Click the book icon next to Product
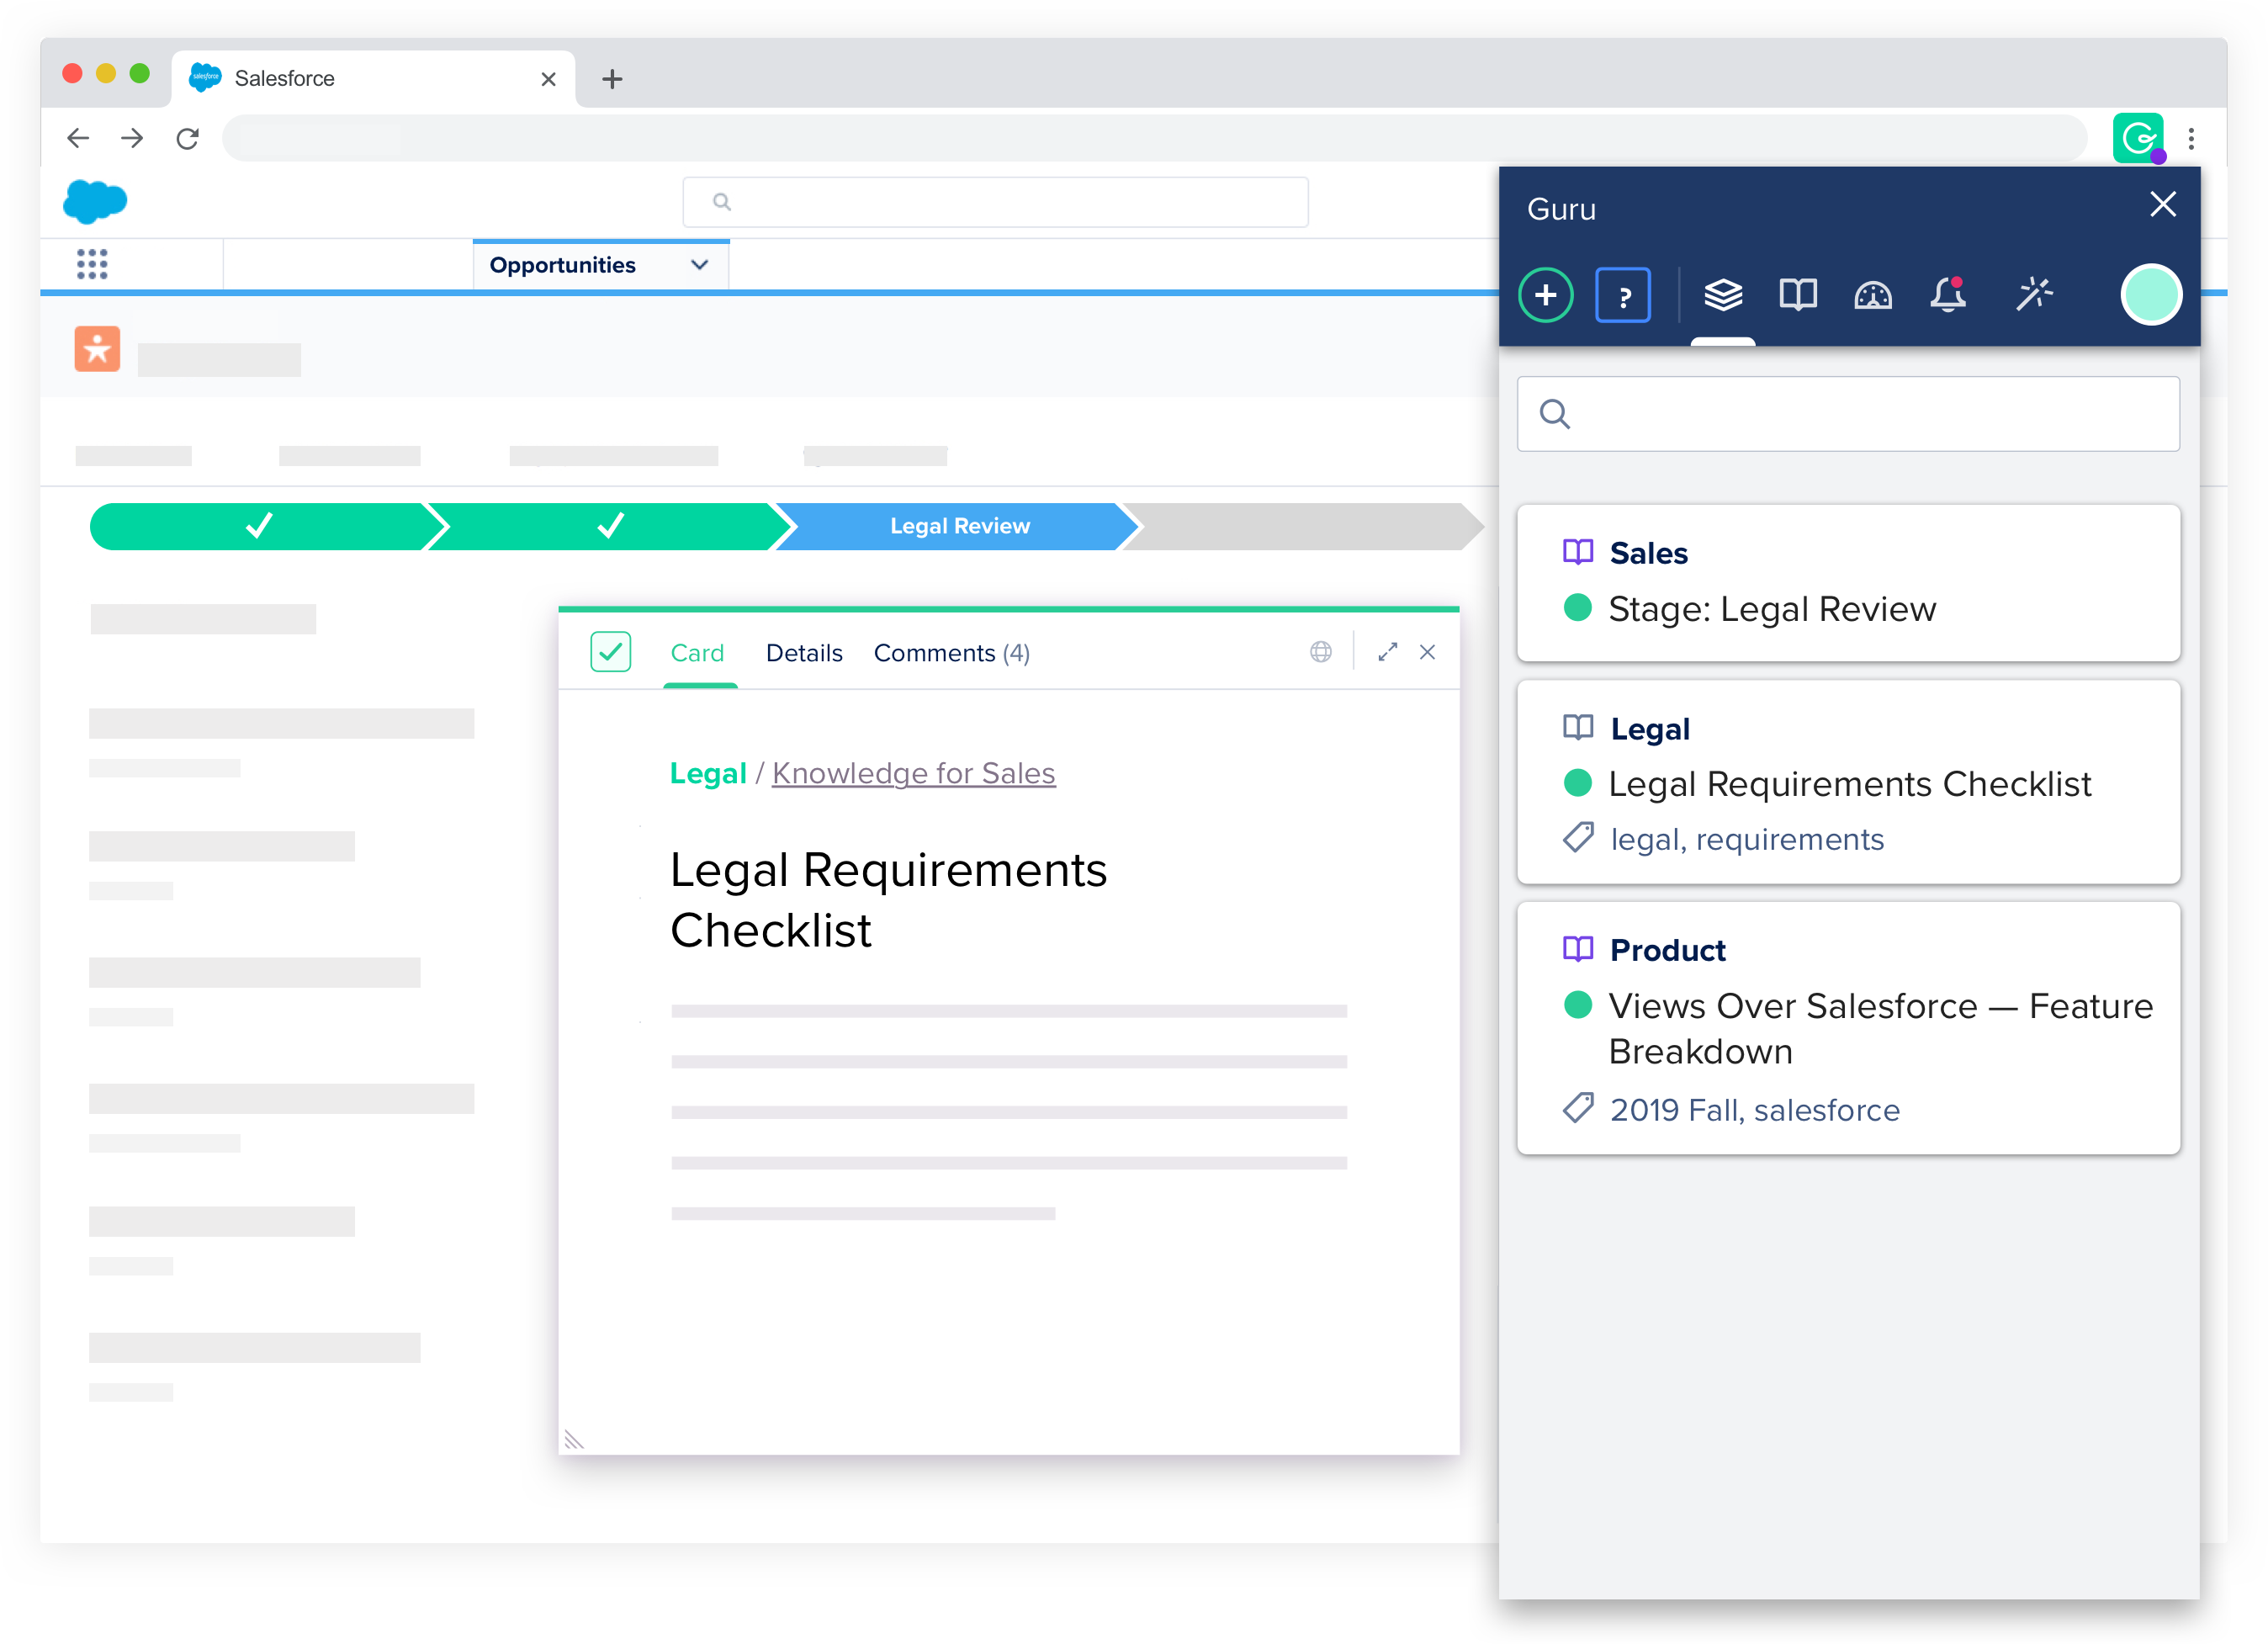The width and height of the screenshot is (2268, 1644). click(1577, 948)
